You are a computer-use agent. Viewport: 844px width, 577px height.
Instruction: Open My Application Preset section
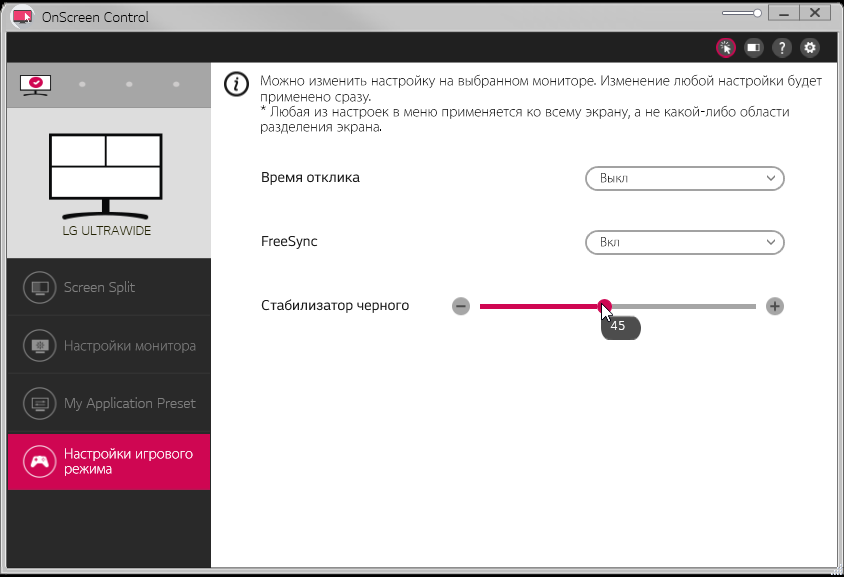pos(109,403)
